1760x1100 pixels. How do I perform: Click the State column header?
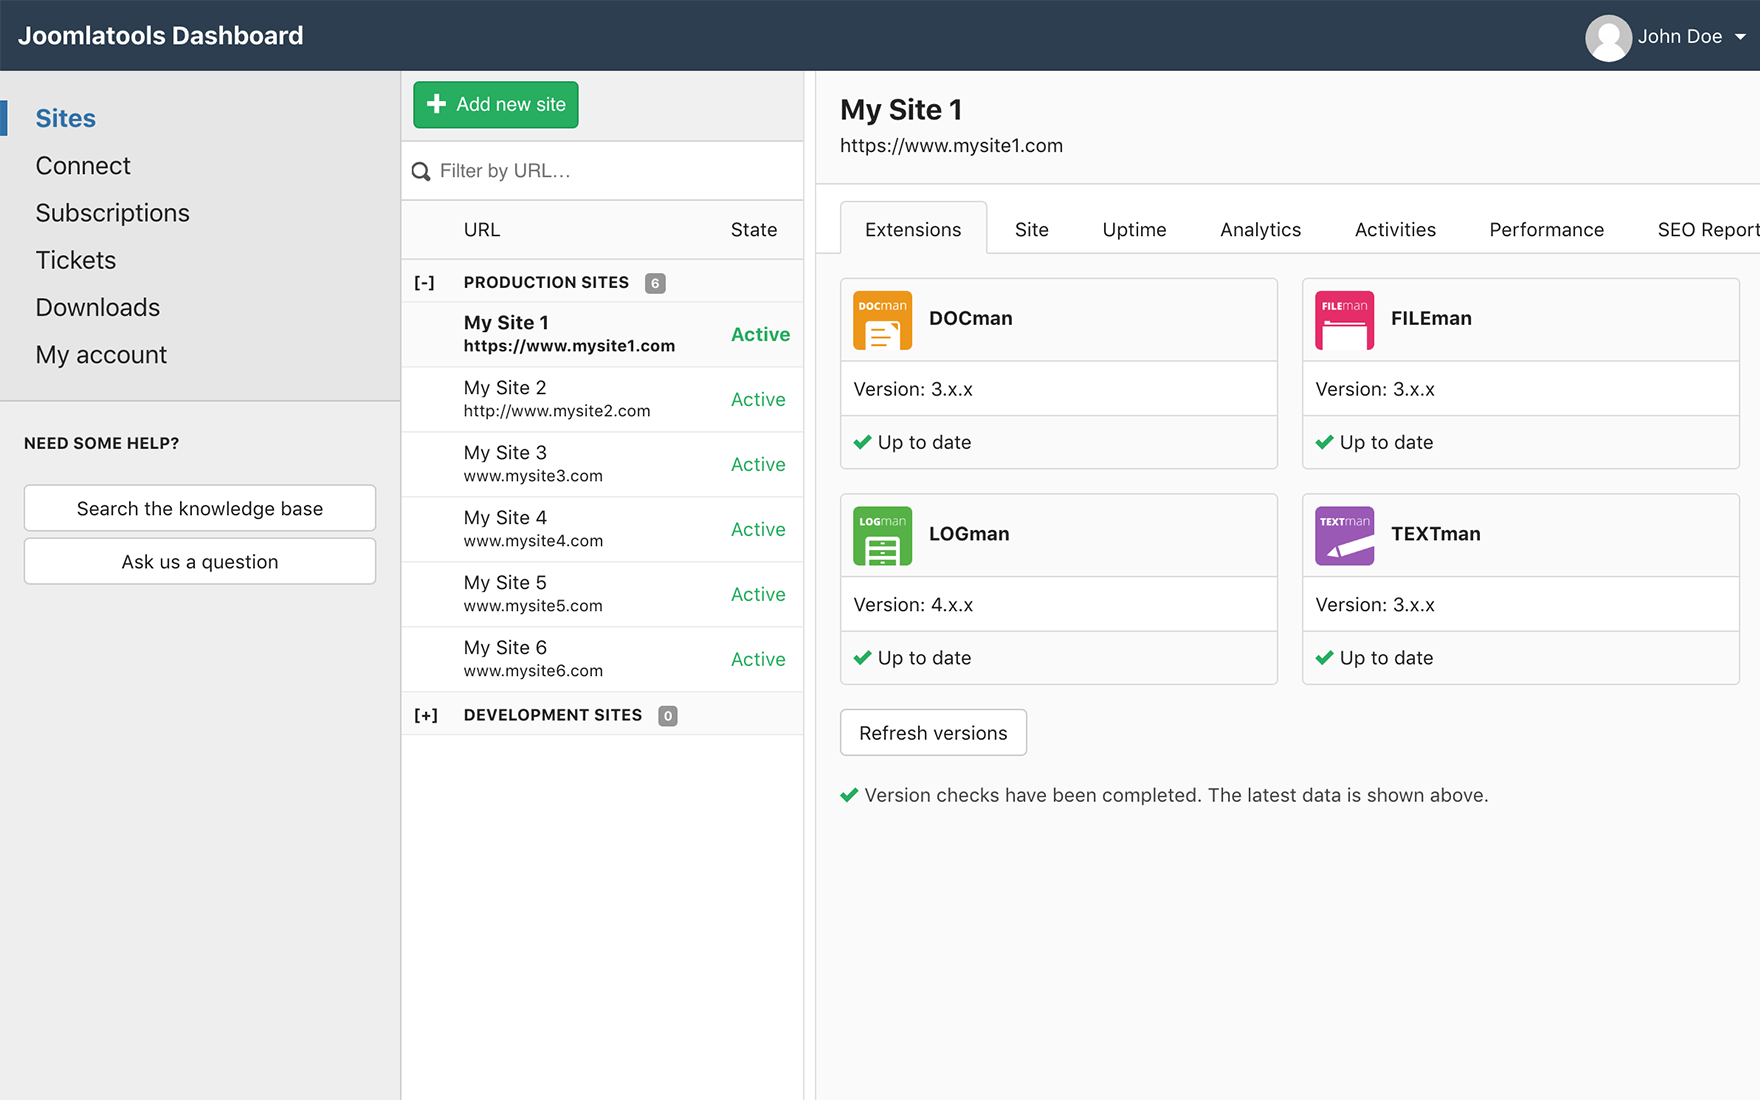pos(754,230)
